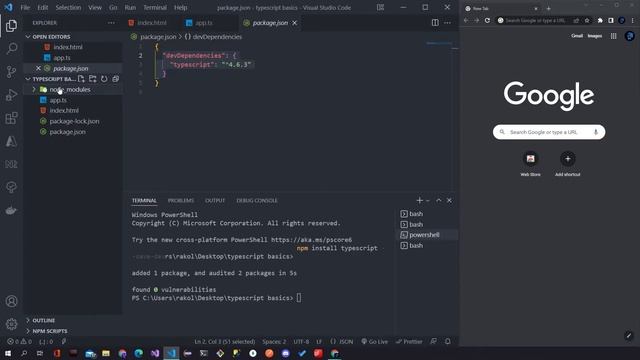Switch to the Output panel tab
The height and width of the screenshot is (360, 640).
tap(215, 200)
